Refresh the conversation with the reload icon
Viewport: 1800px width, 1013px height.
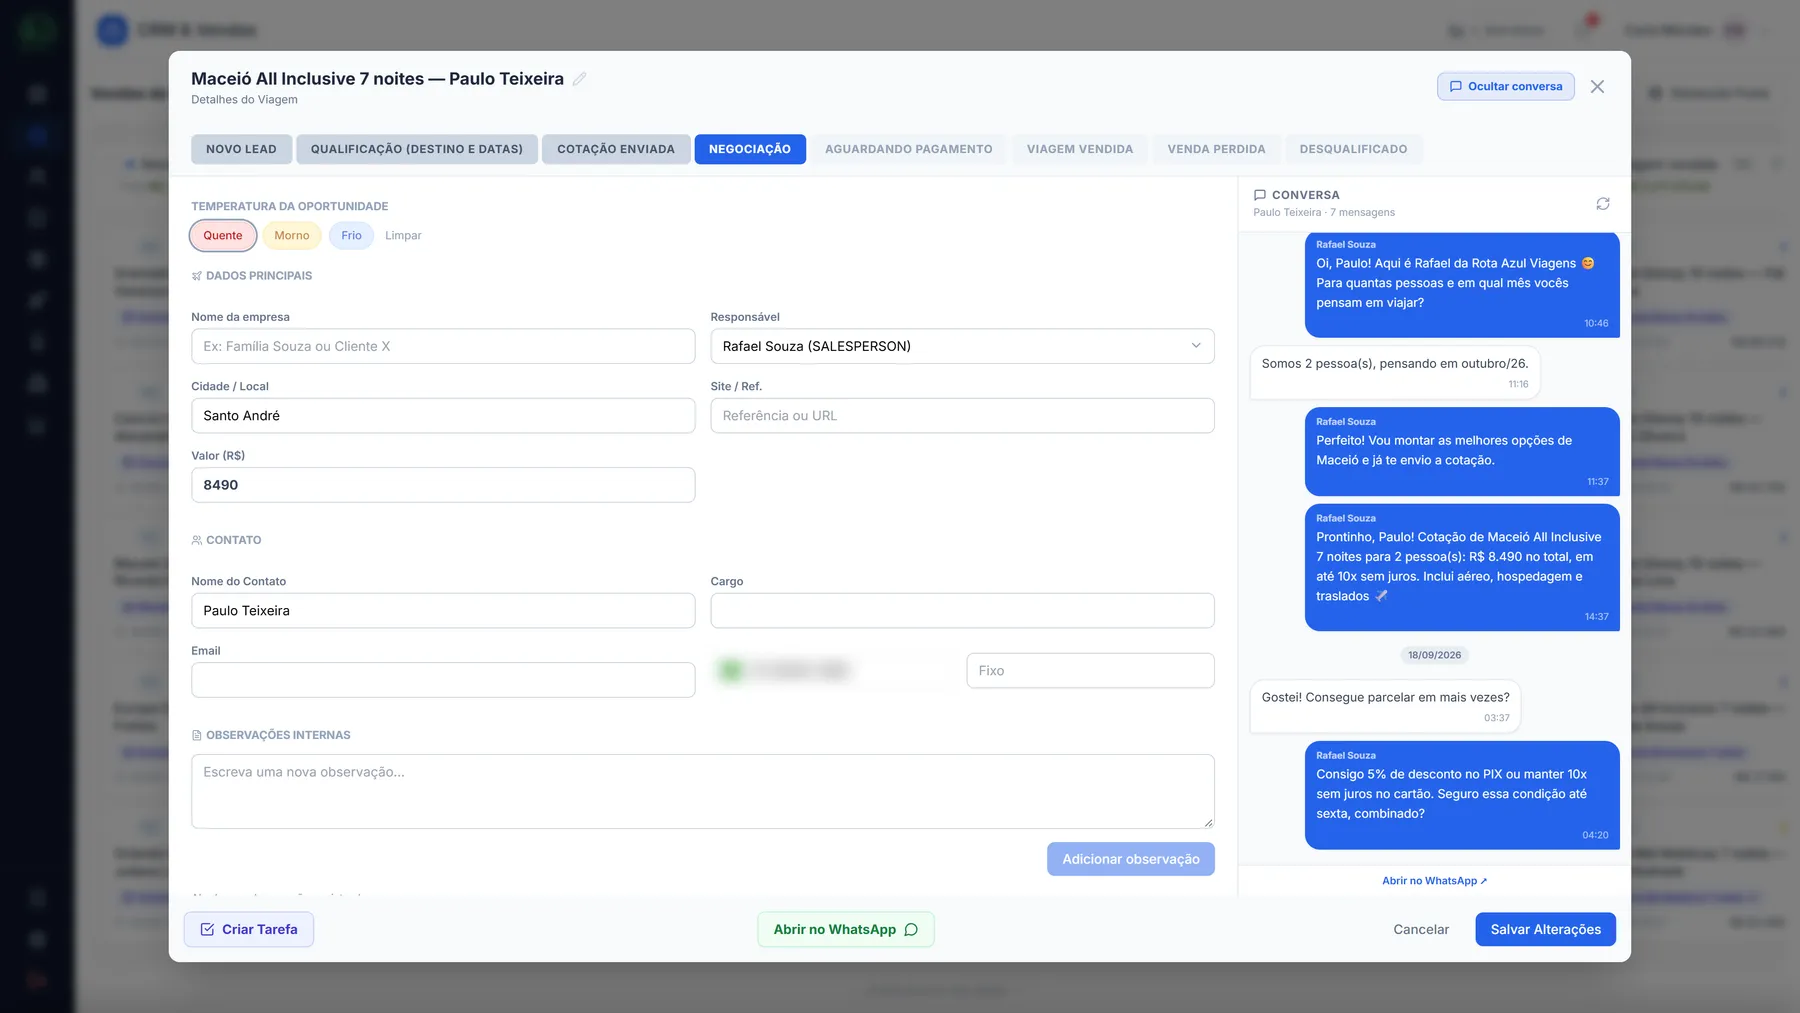(x=1603, y=204)
